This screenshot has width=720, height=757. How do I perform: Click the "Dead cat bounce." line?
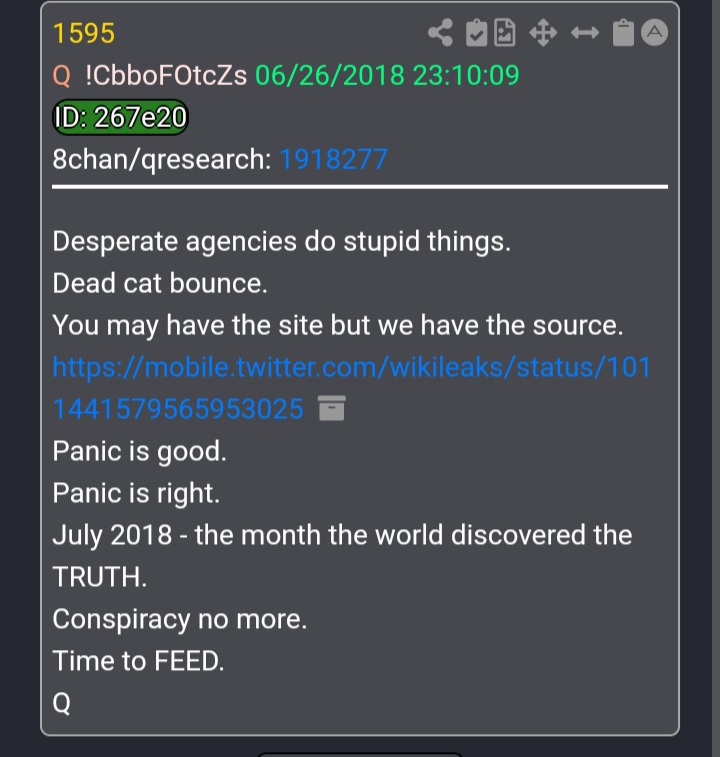click(x=160, y=283)
